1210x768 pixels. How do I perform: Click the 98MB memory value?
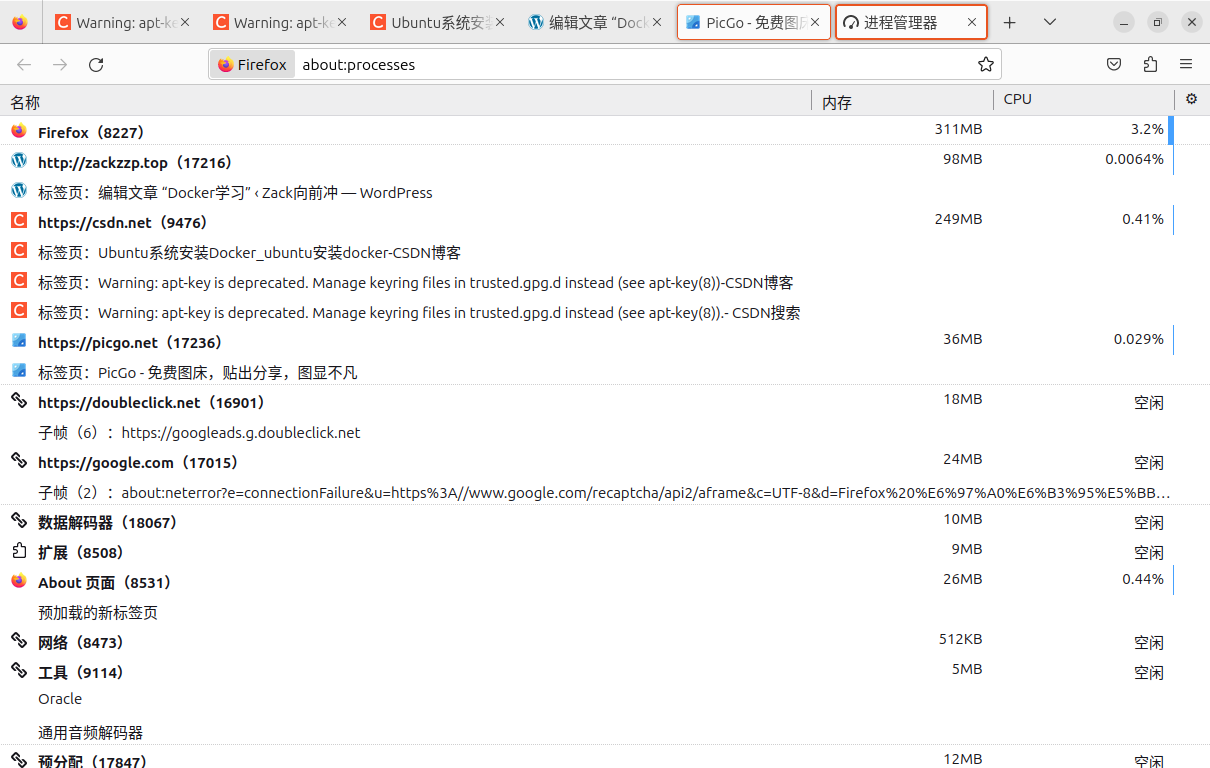[962, 159]
